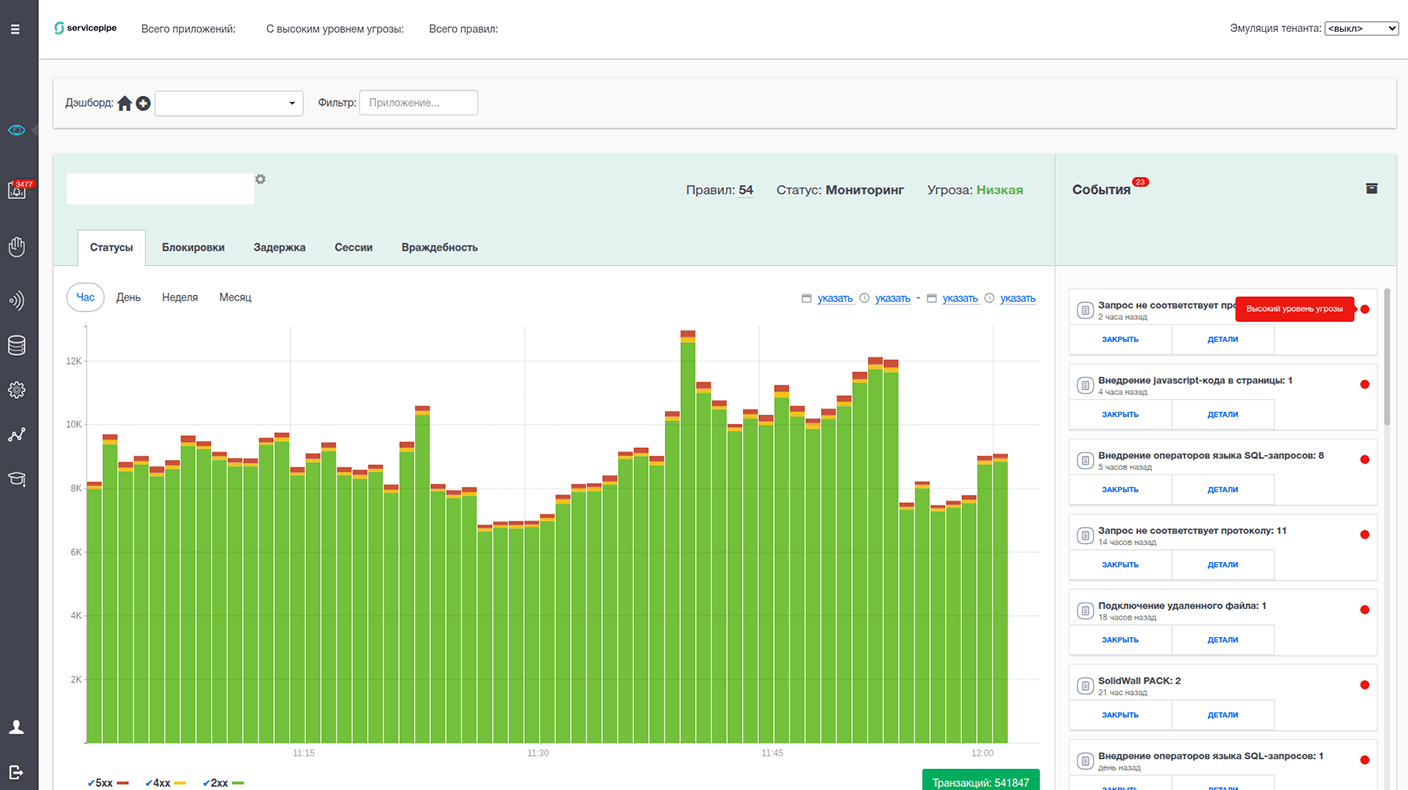Click the Приложение filter input field
The height and width of the screenshot is (790, 1408).
[418, 102]
